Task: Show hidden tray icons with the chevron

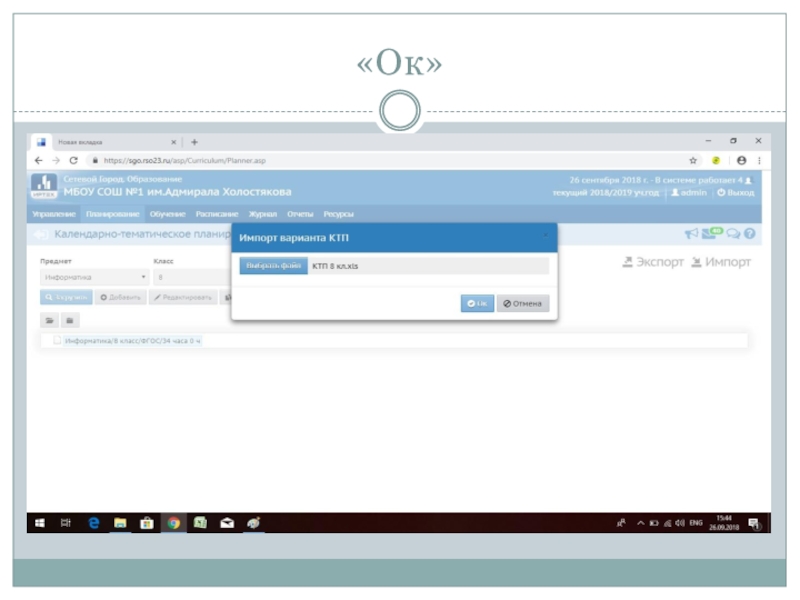Action: pyautogui.click(x=640, y=523)
